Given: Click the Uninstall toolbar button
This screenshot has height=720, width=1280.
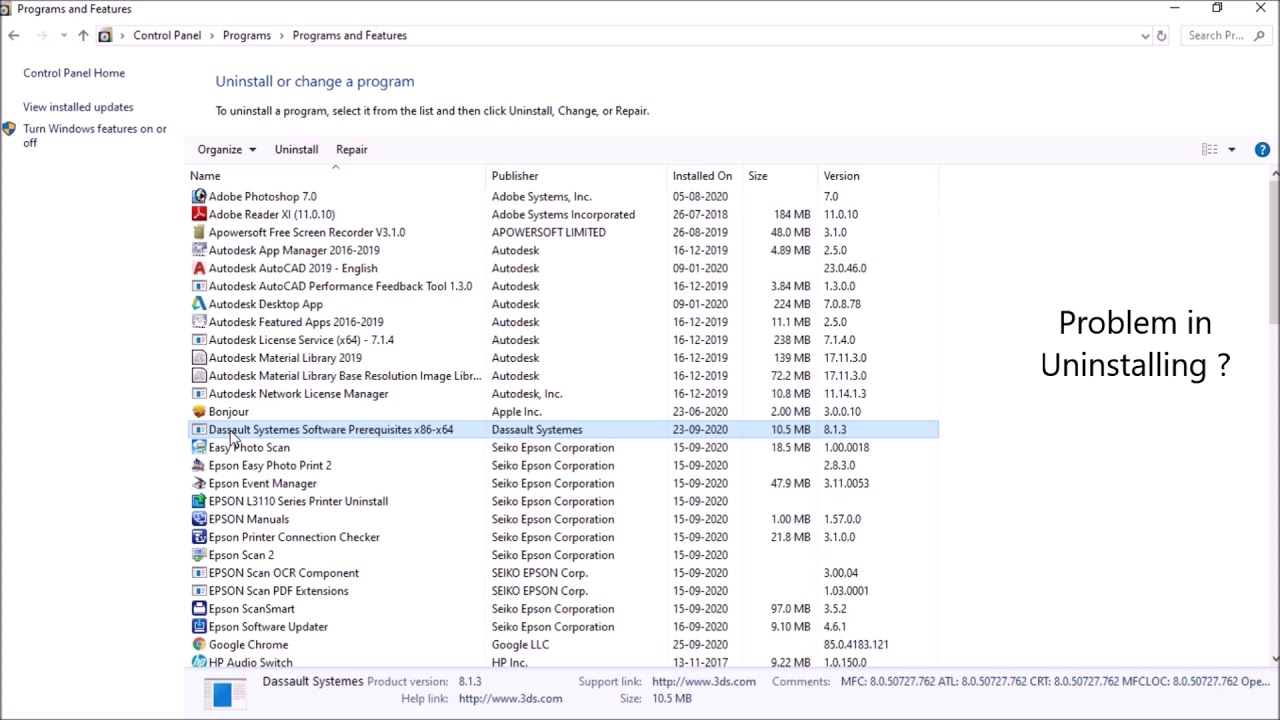Looking at the screenshot, I should coord(296,150).
